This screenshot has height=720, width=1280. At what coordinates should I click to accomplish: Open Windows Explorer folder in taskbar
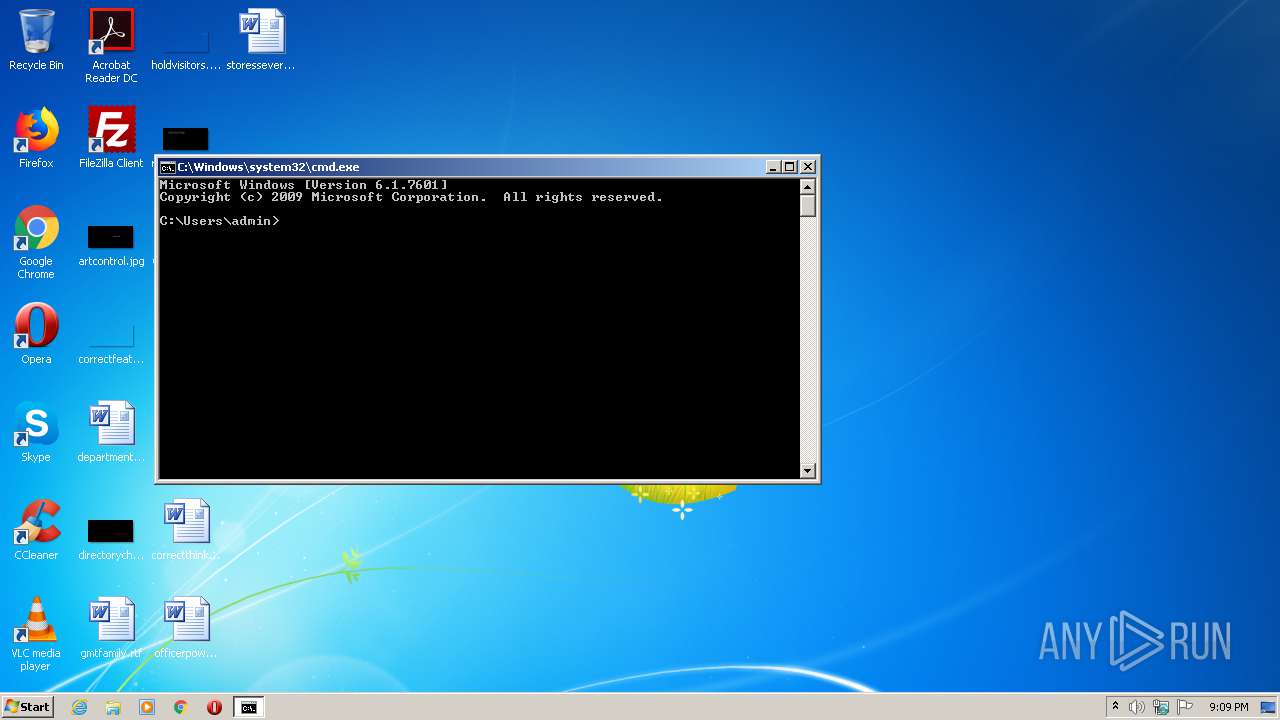[113, 707]
